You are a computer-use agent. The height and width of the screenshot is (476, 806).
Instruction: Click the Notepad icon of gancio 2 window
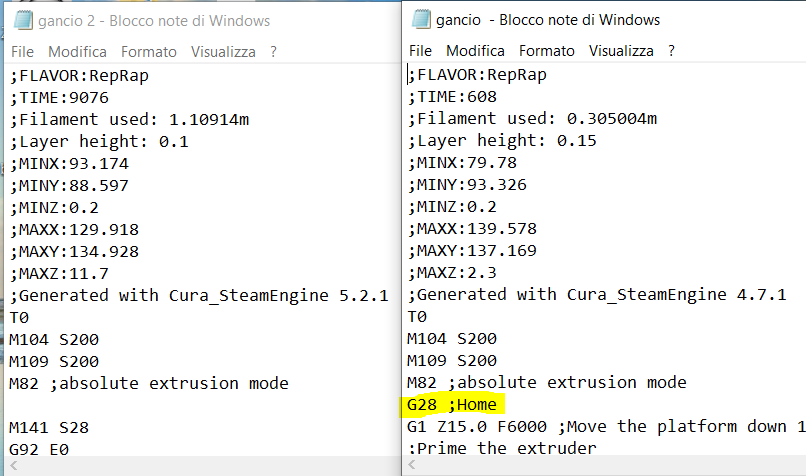coord(23,21)
